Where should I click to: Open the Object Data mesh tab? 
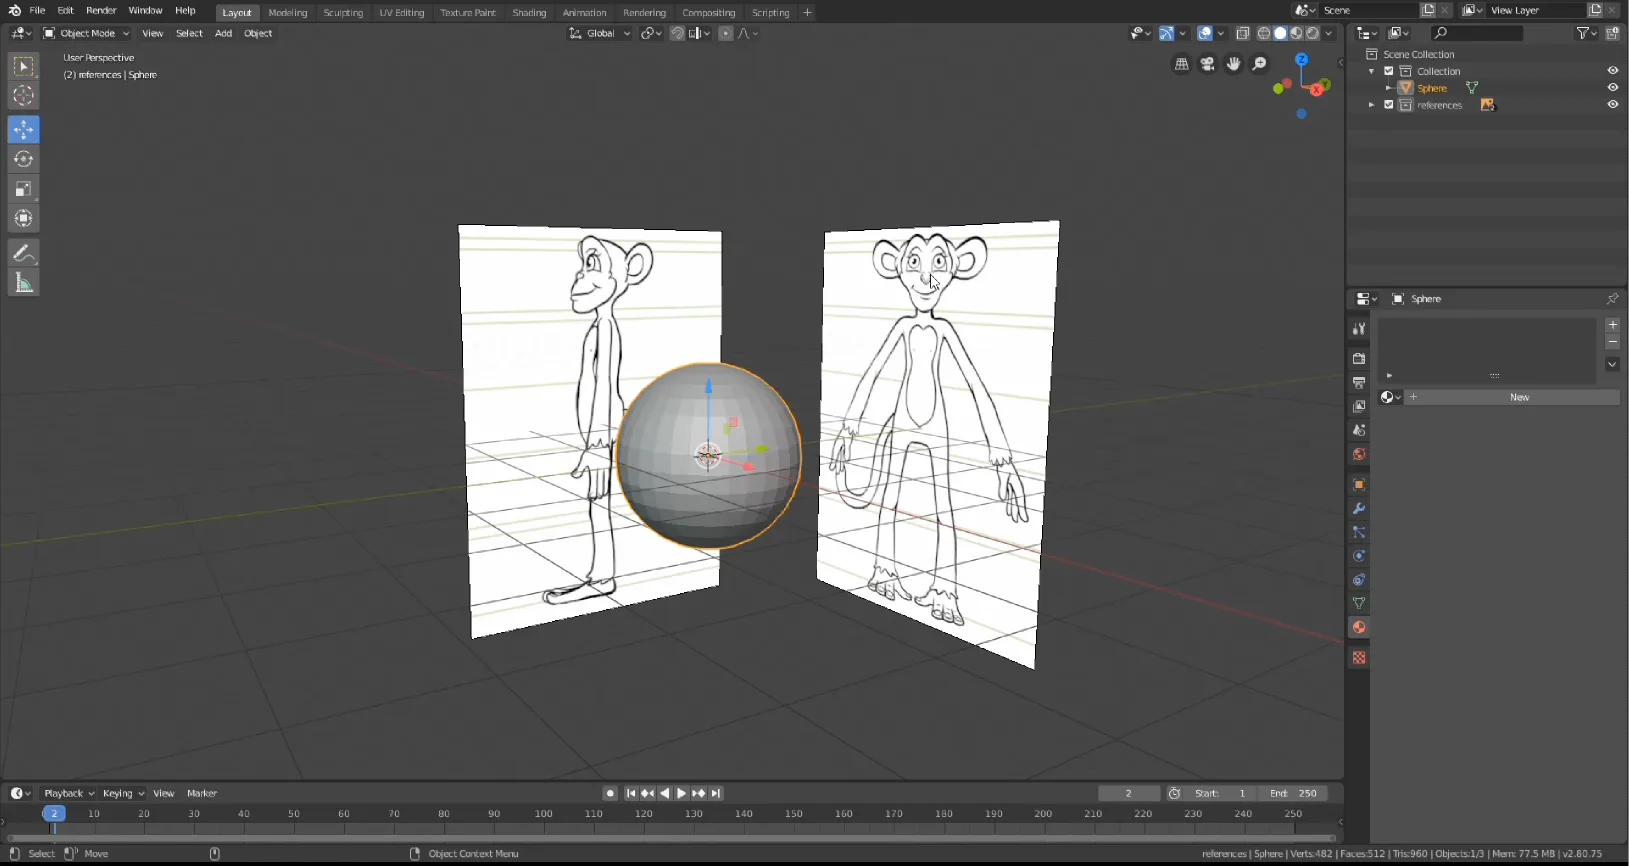1359,603
